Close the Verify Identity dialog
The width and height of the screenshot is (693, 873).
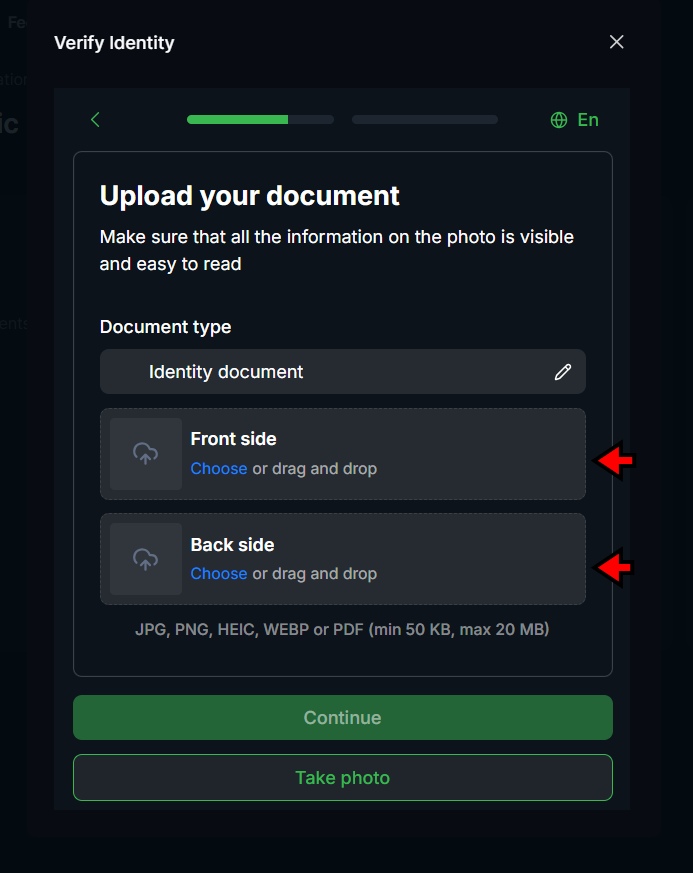(x=616, y=42)
